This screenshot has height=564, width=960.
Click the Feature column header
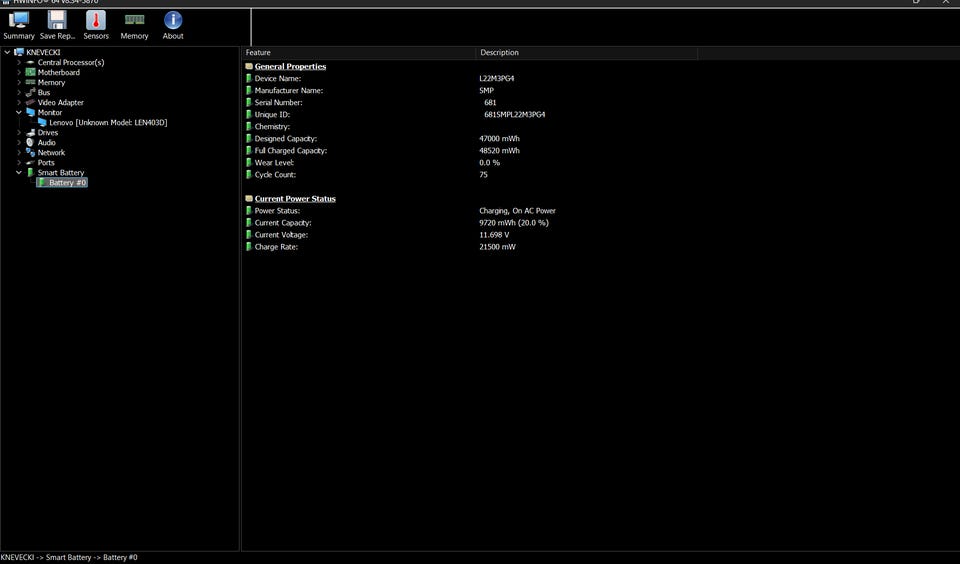coord(358,53)
